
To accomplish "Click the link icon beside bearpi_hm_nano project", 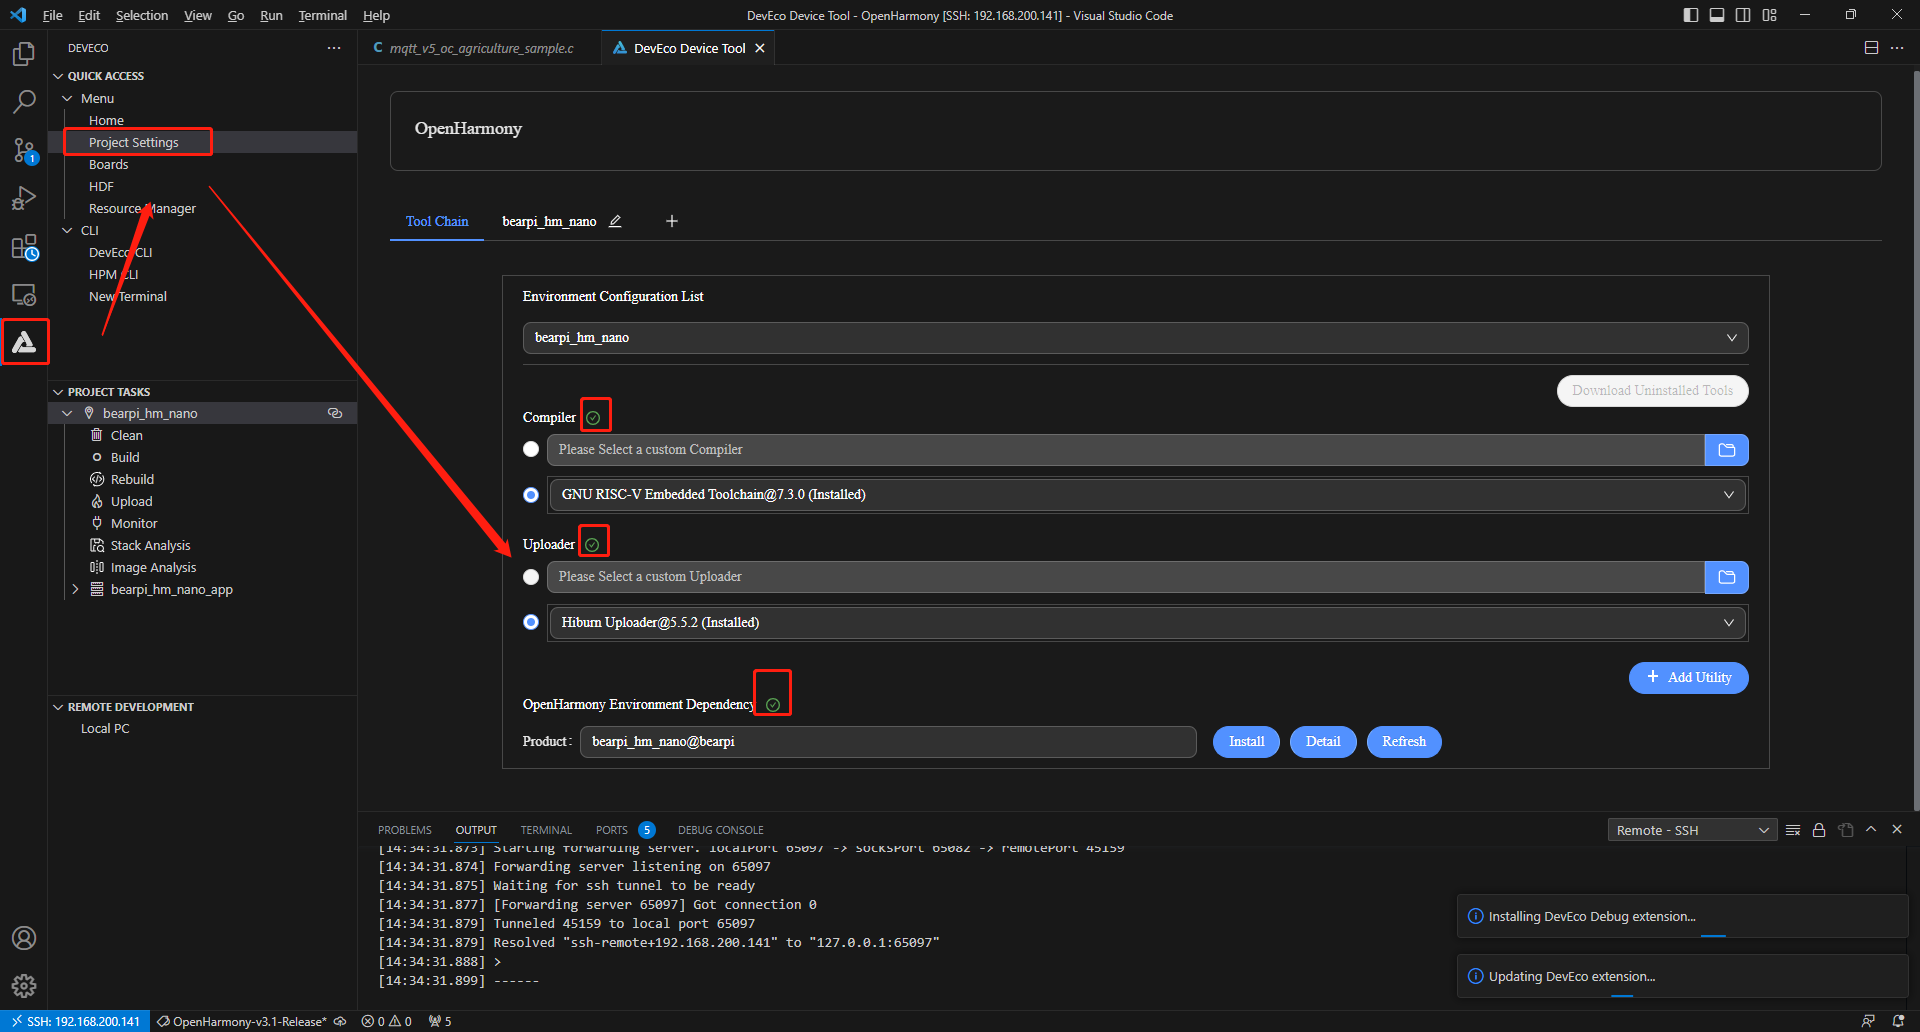I will pyautogui.click(x=335, y=413).
